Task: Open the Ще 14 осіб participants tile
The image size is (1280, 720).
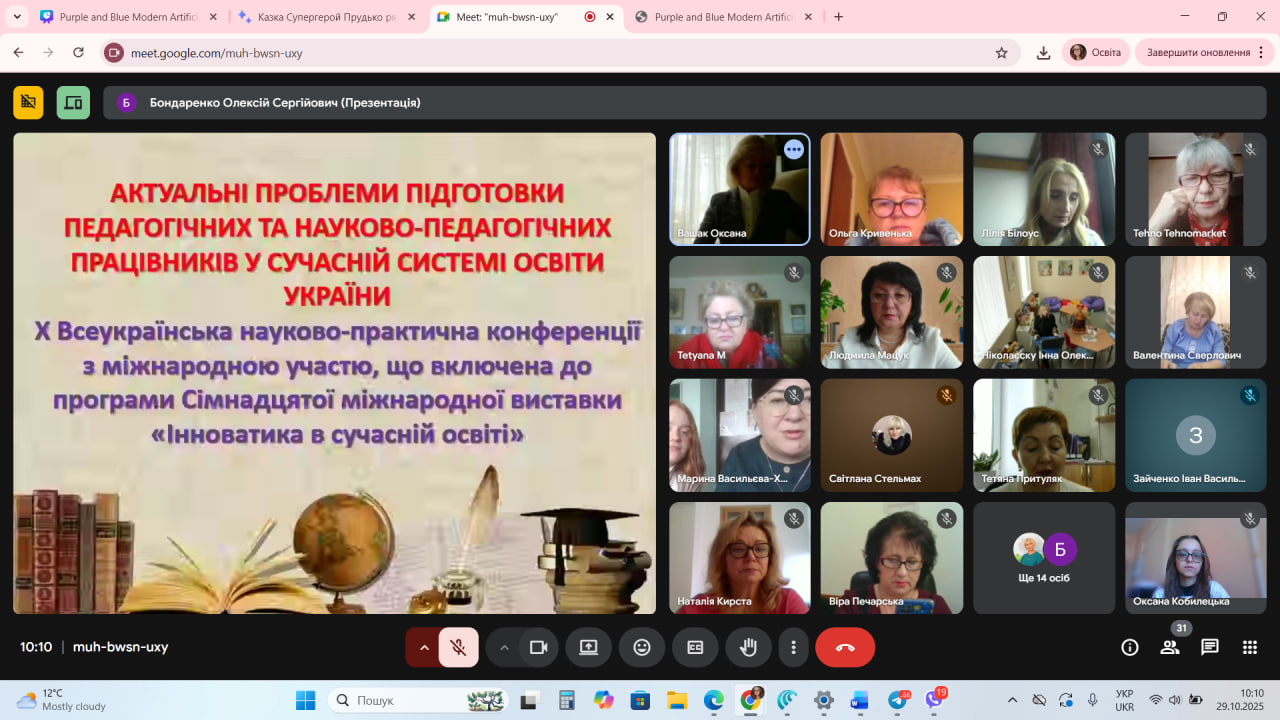Action: tap(1044, 558)
